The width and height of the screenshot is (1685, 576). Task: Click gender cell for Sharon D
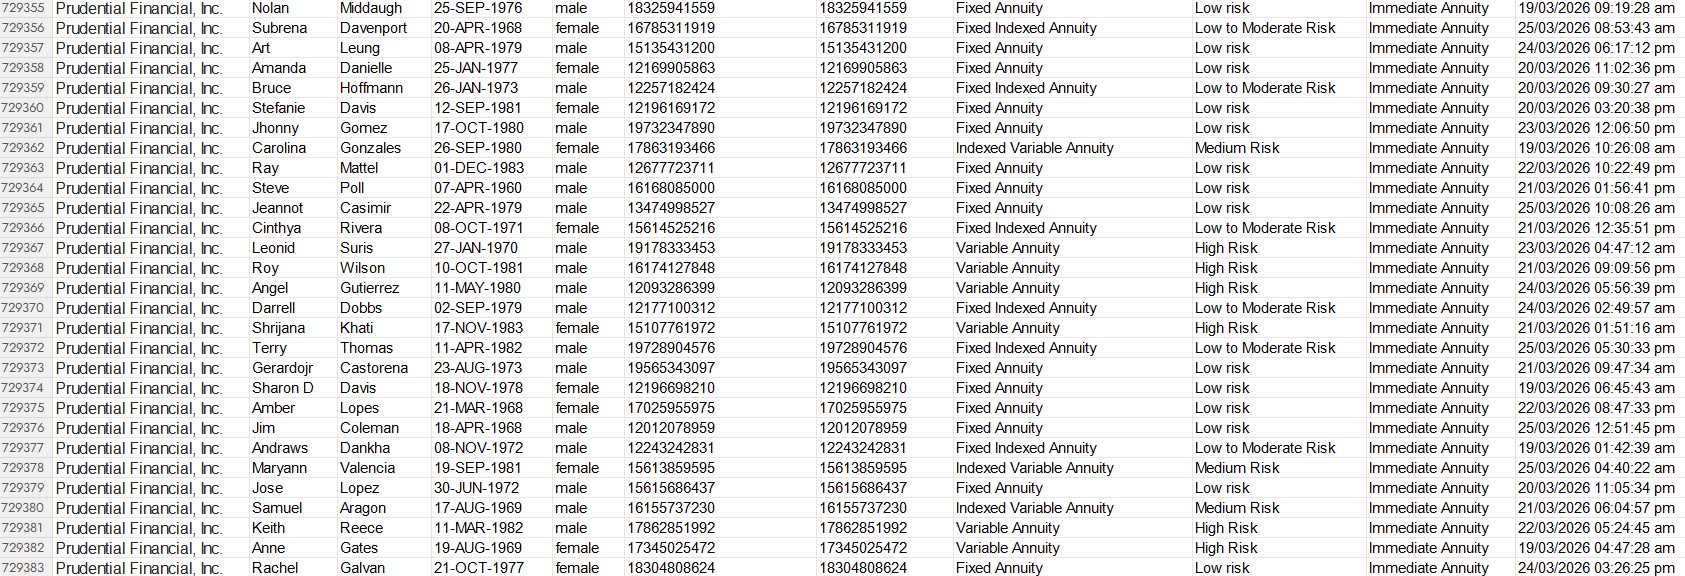(x=577, y=388)
